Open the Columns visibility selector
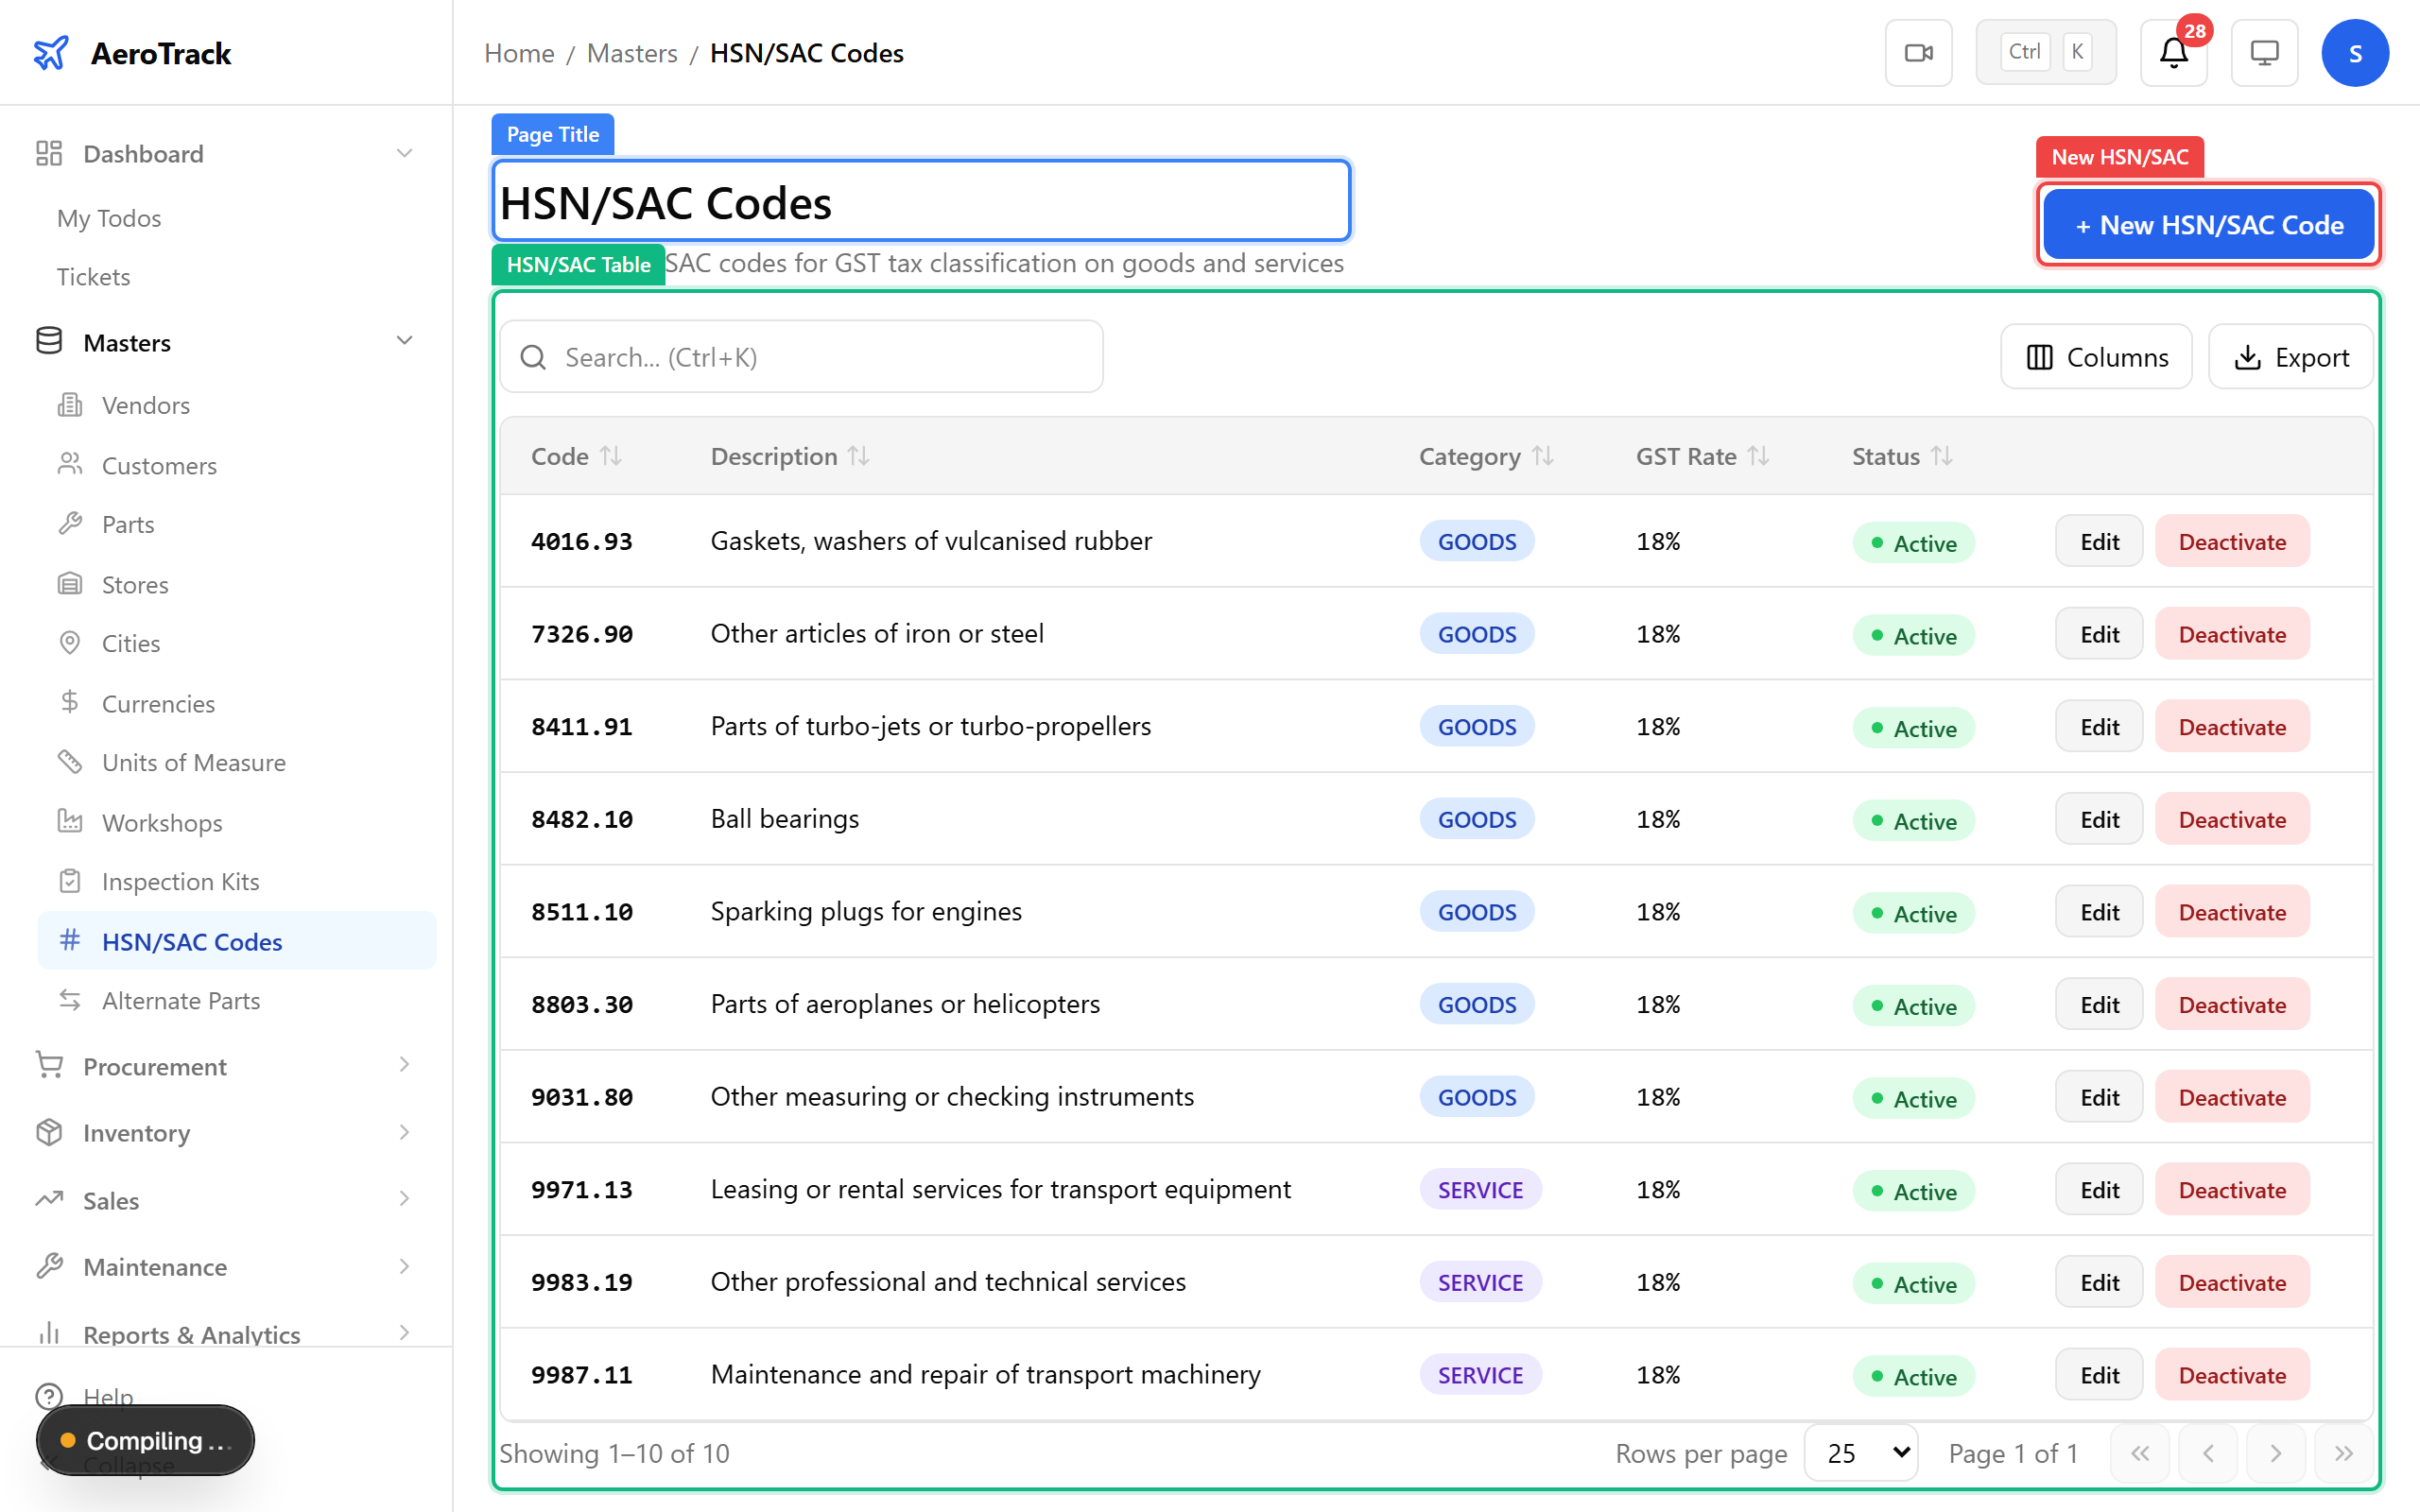The width and height of the screenshot is (2420, 1512). [2096, 357]
